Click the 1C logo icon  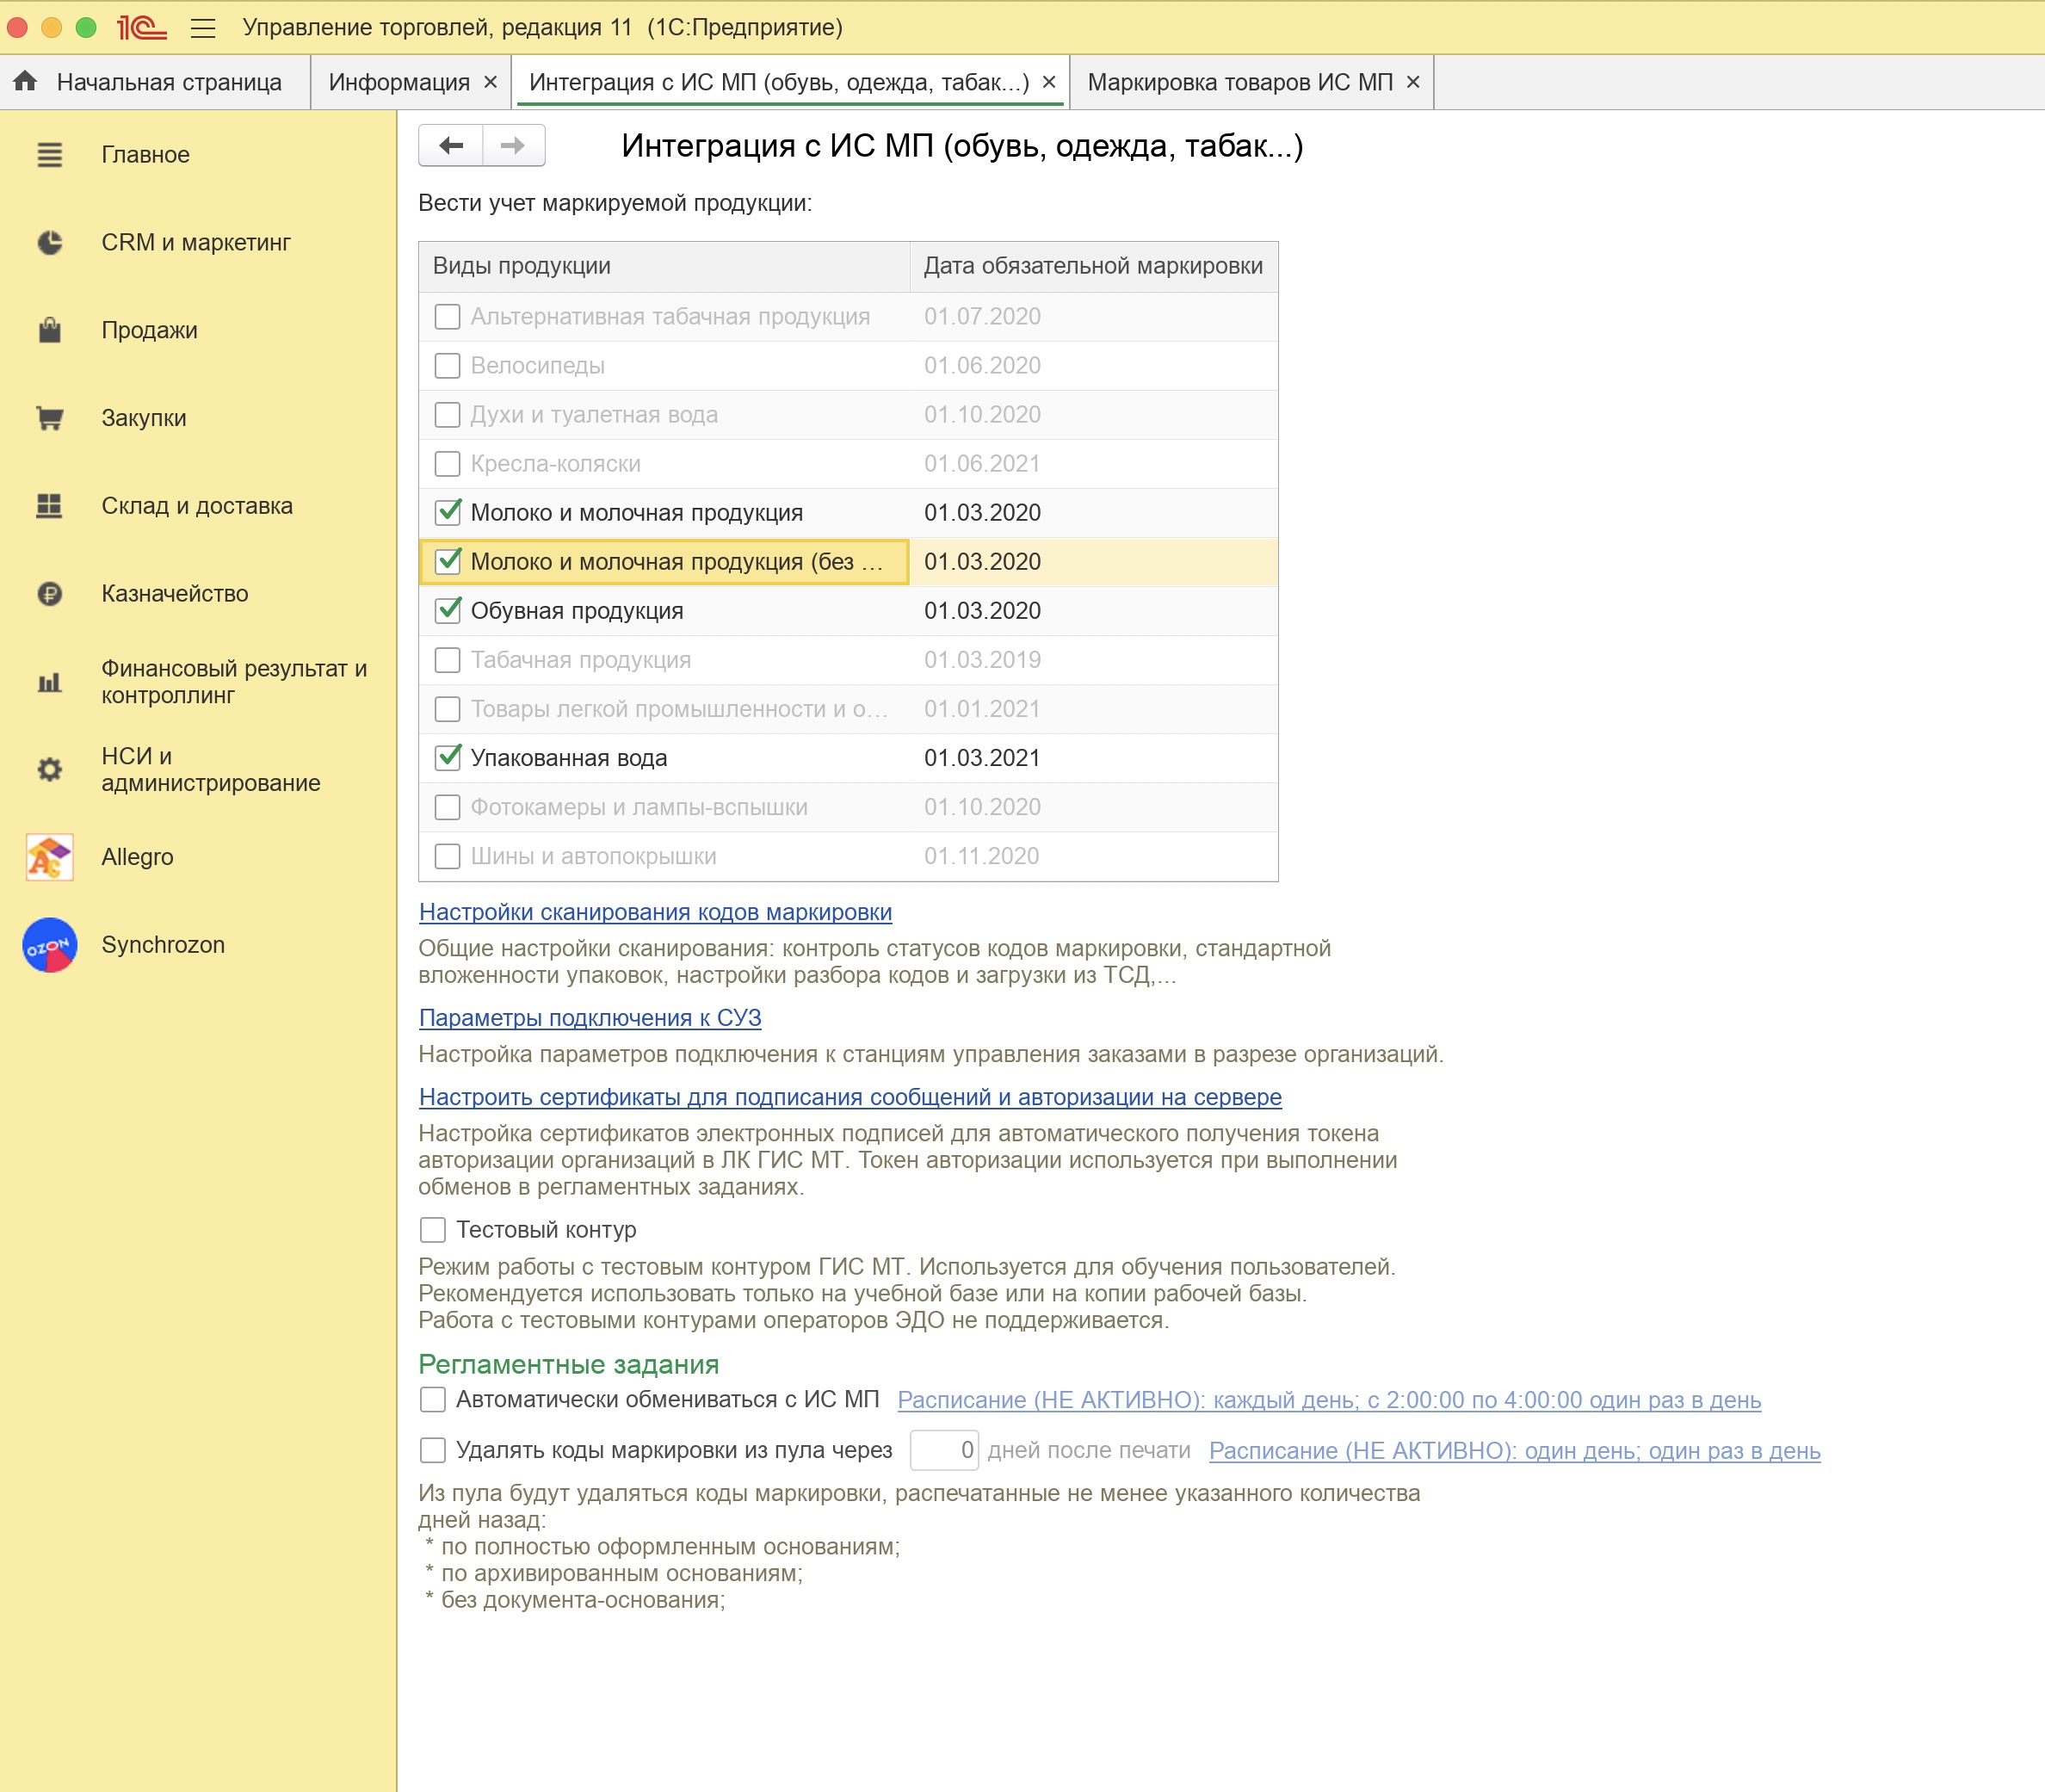tap(141, 28)
